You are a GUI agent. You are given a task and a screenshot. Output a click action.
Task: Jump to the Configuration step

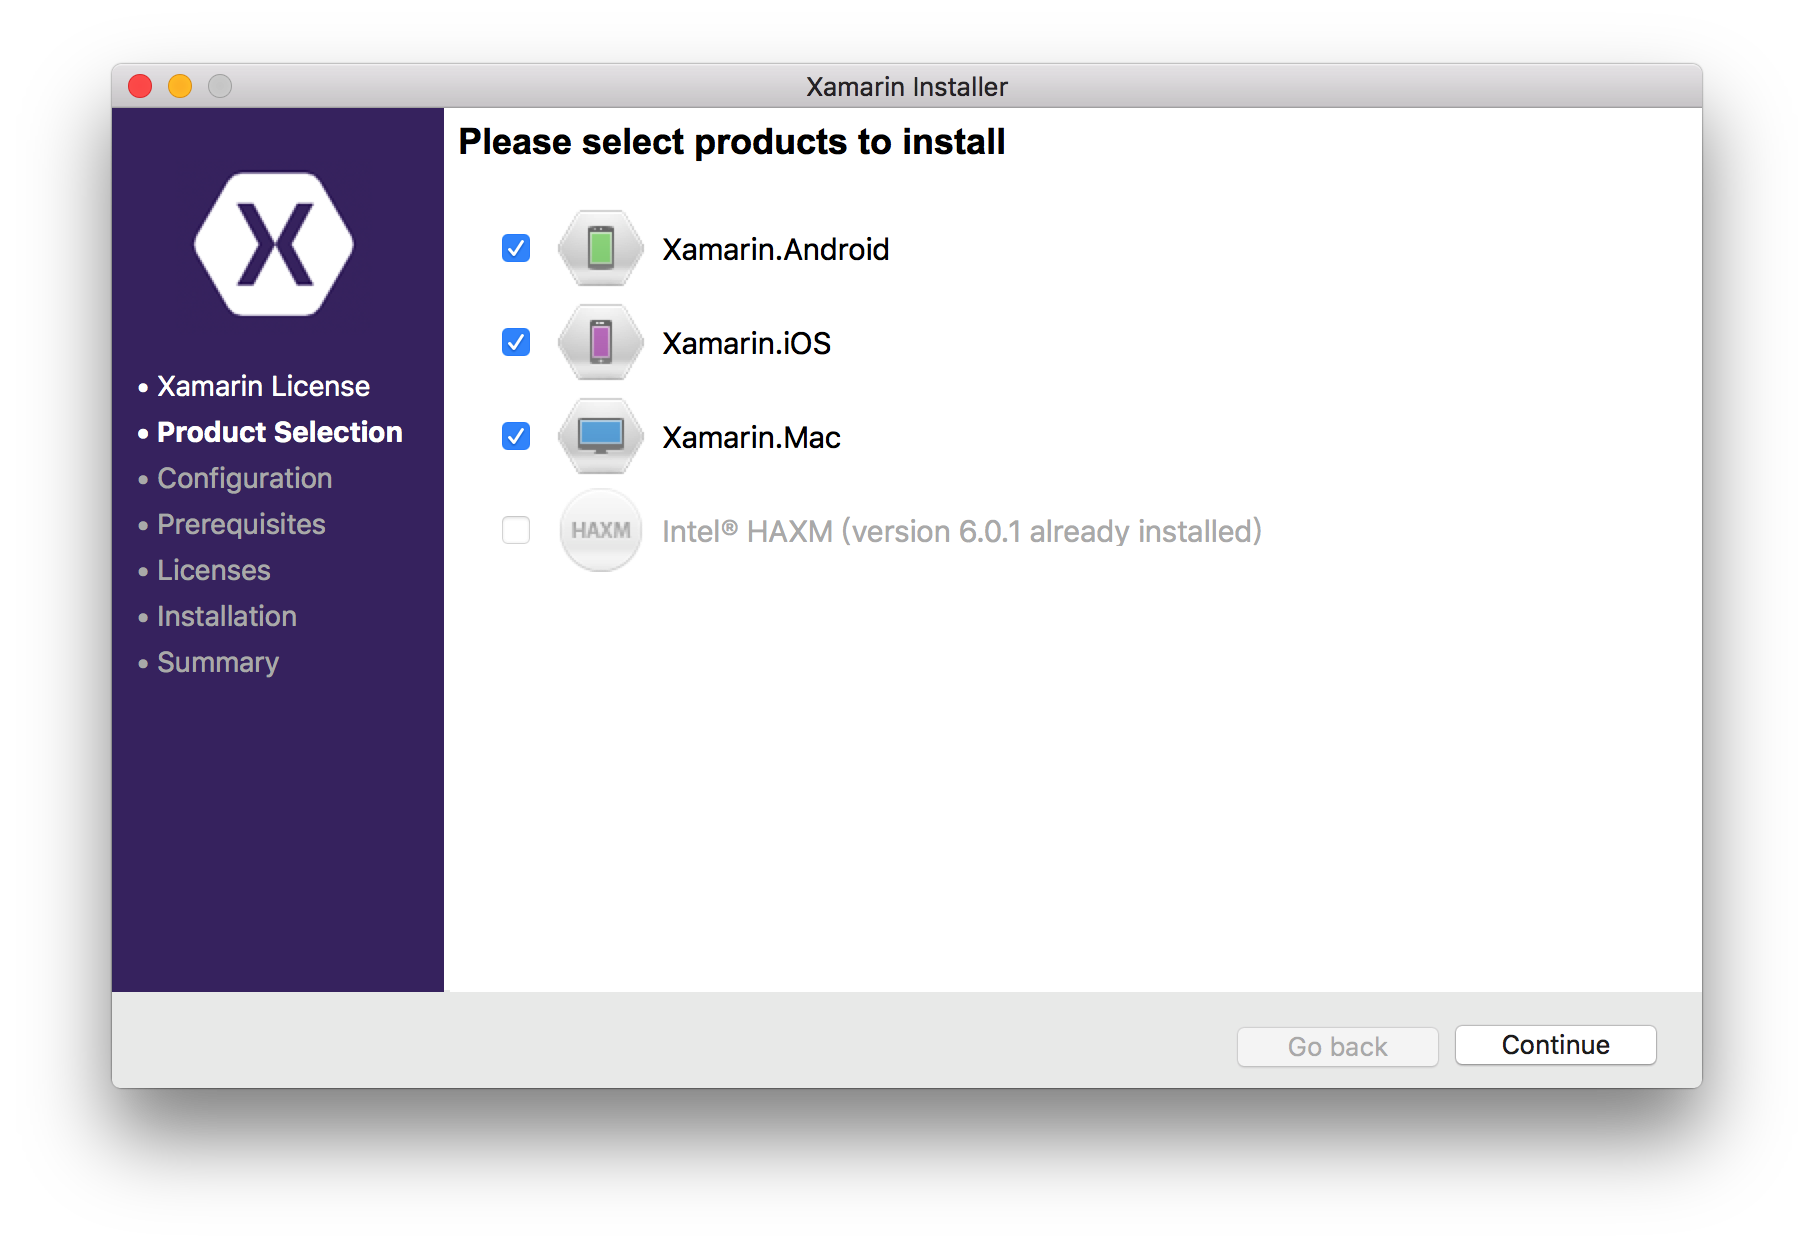pyautogui.click(x=244, y=478)
